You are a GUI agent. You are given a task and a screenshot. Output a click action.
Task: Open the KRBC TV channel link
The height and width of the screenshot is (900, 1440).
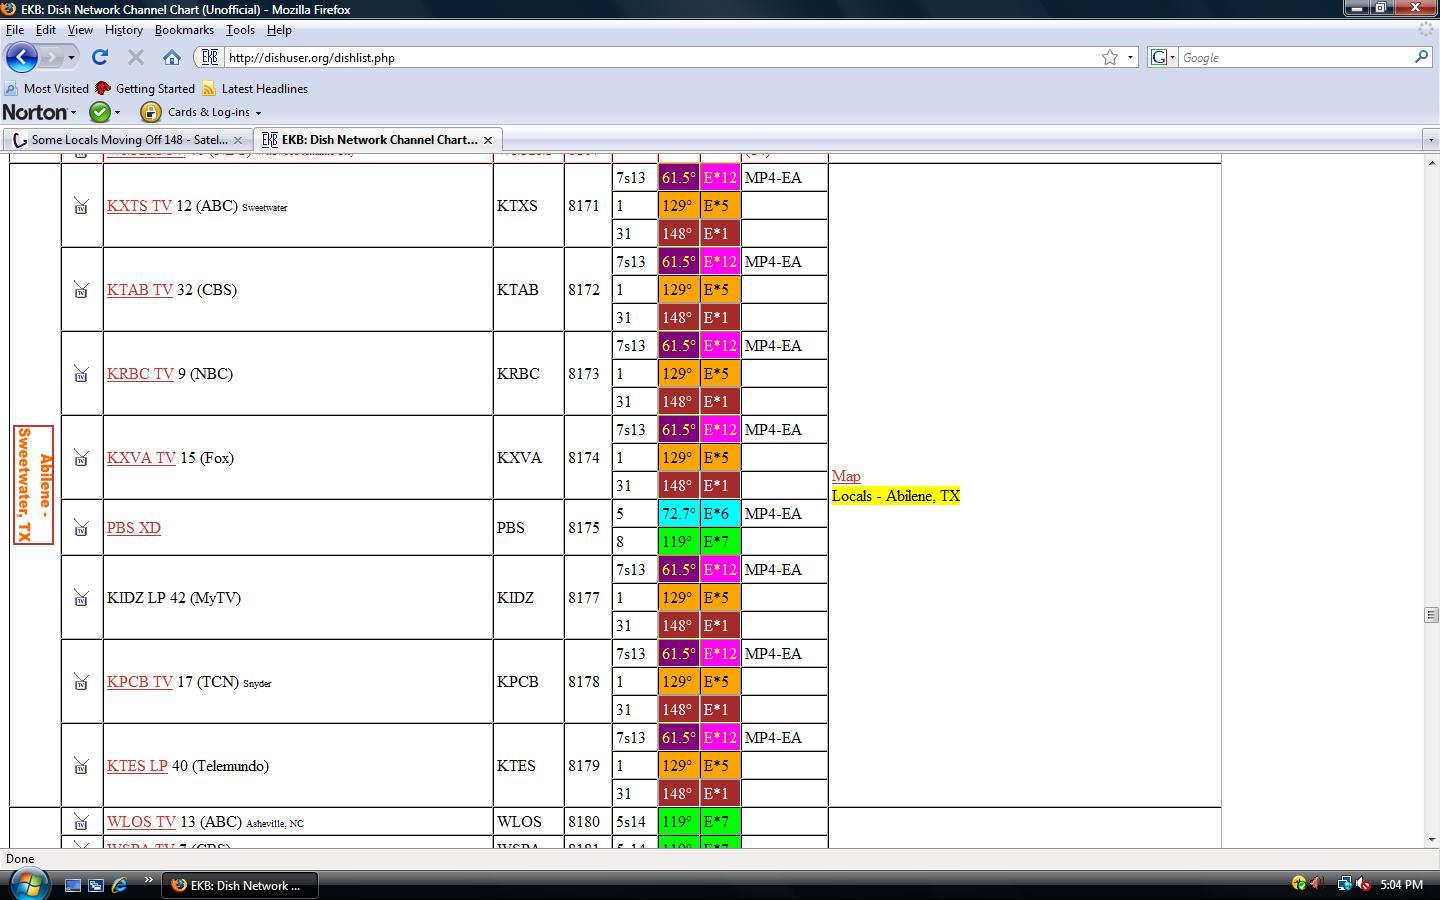pos(140,374)
